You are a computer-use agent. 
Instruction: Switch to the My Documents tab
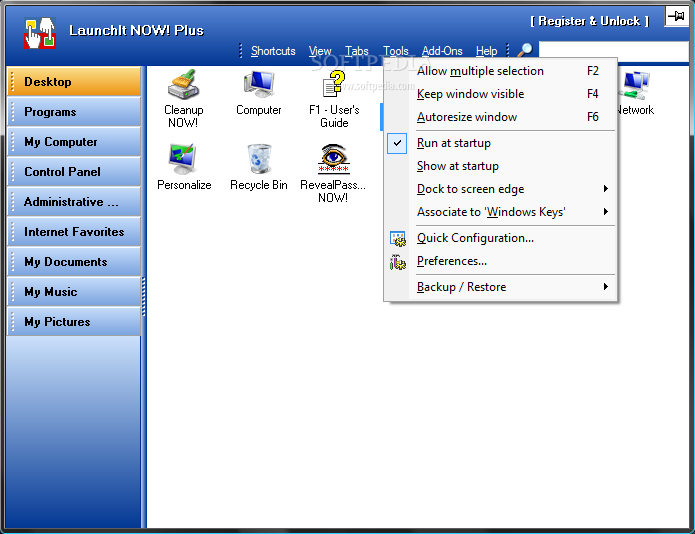point(74,262)
